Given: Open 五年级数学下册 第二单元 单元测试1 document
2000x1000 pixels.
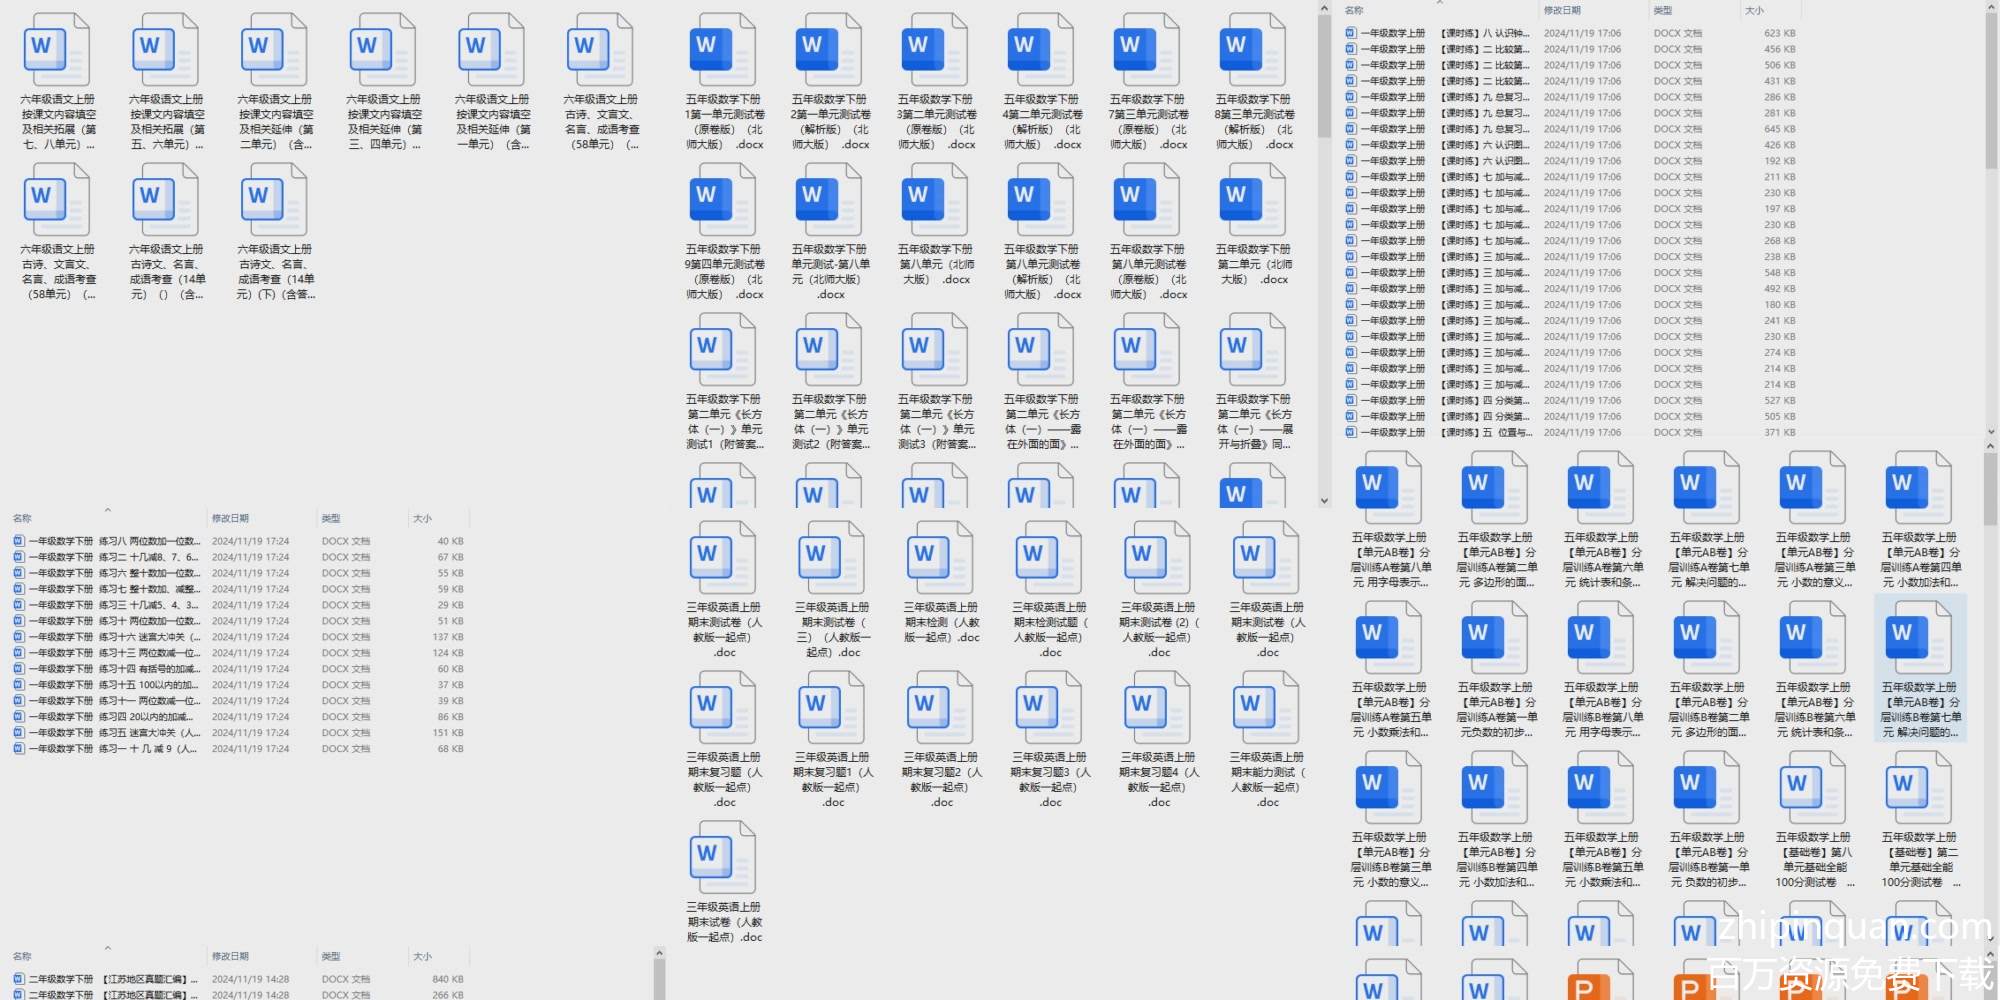Looking at the screenshot, I should click(x=723, y=350).
